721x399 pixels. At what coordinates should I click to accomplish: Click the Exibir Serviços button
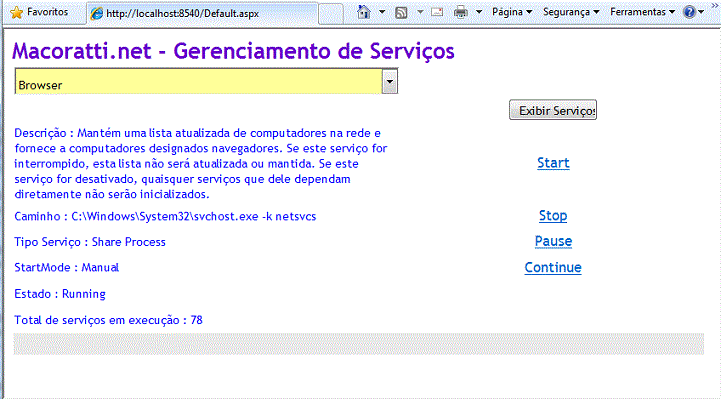pyautogui.click(x=553, y=110)
